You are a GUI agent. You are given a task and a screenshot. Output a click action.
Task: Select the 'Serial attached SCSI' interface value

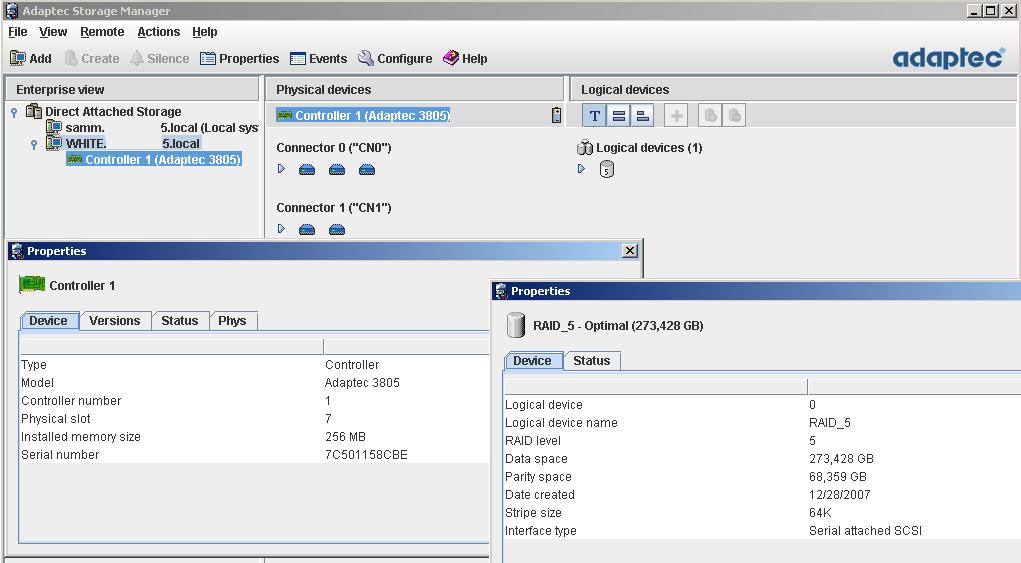865,531
